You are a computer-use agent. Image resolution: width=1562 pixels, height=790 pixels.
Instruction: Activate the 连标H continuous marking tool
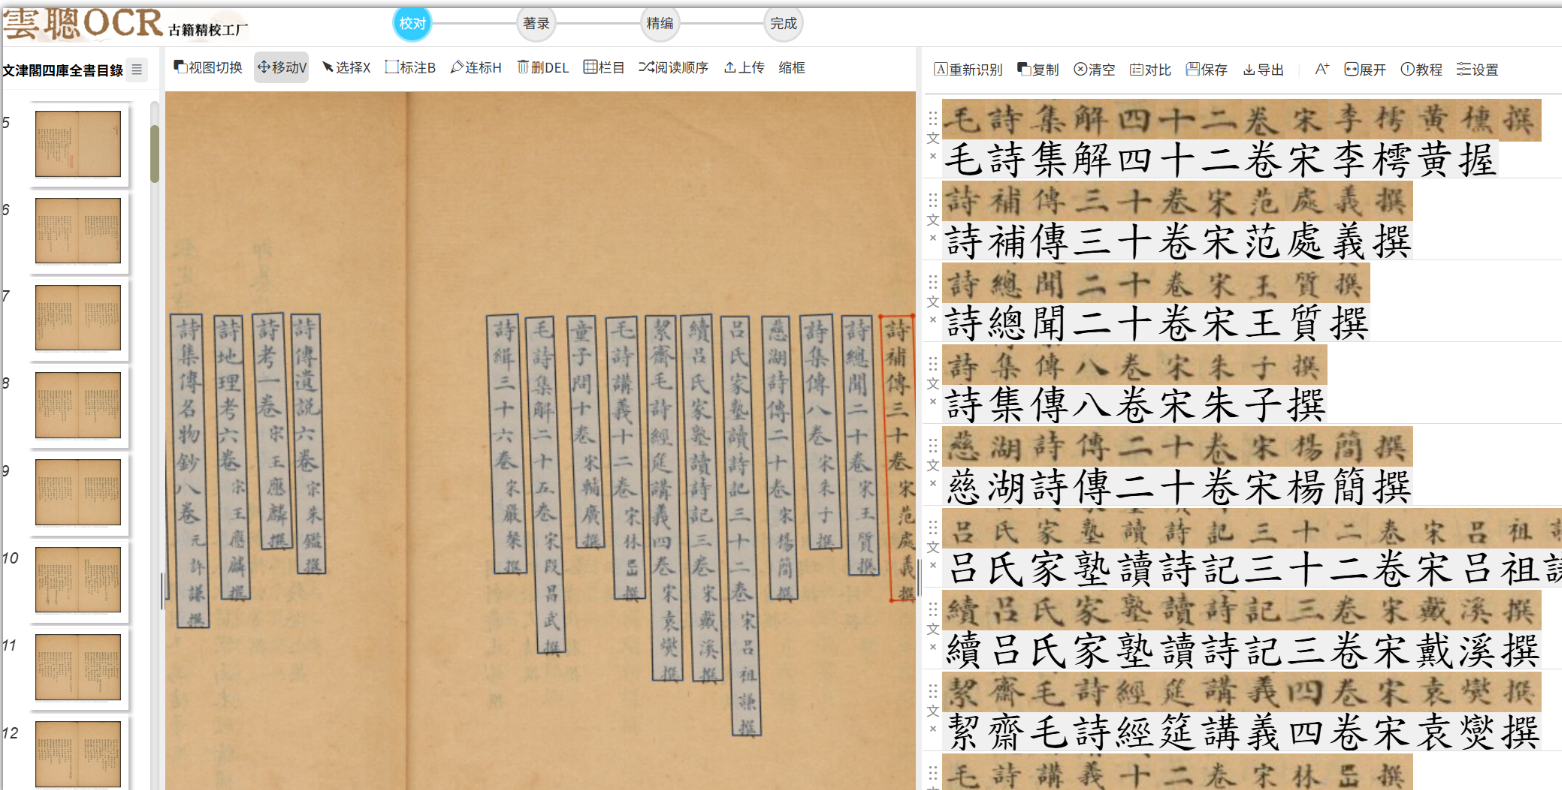(x=476, y=67)
